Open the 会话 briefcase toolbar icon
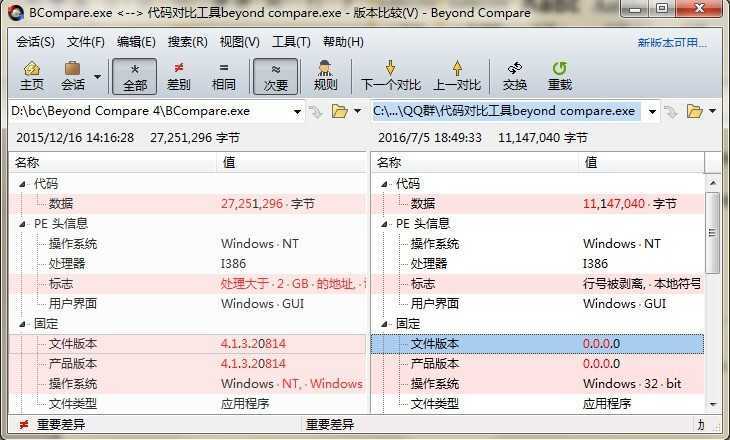This screenshot has width=730, height=440. tap(73, 76)
